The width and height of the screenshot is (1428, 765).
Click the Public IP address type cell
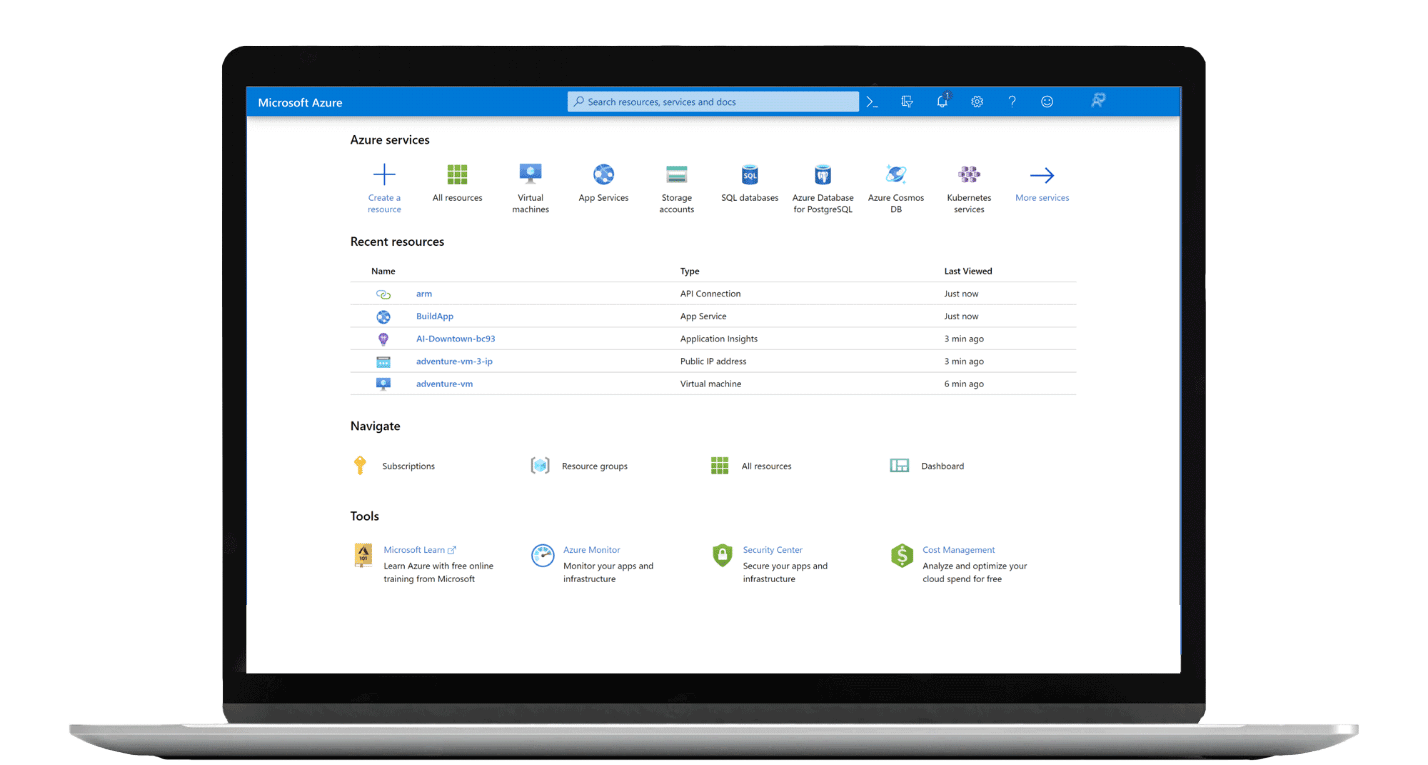pyautogui.click(x=713, y=361)
